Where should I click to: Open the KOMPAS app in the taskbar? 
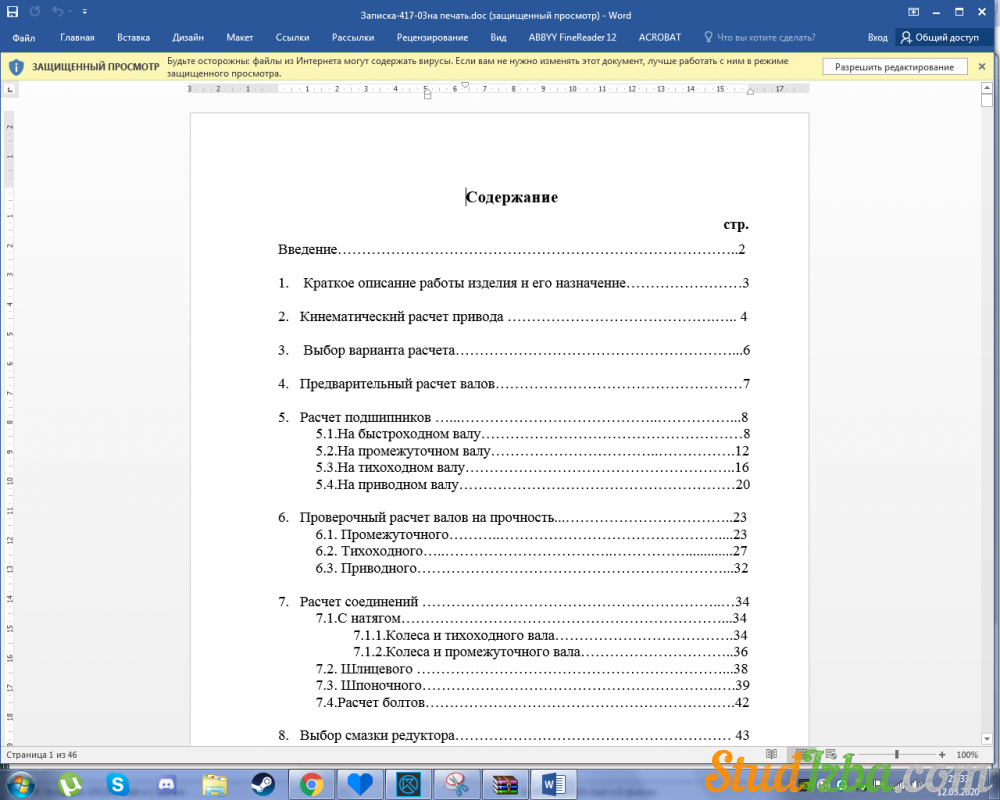(408, 783)
